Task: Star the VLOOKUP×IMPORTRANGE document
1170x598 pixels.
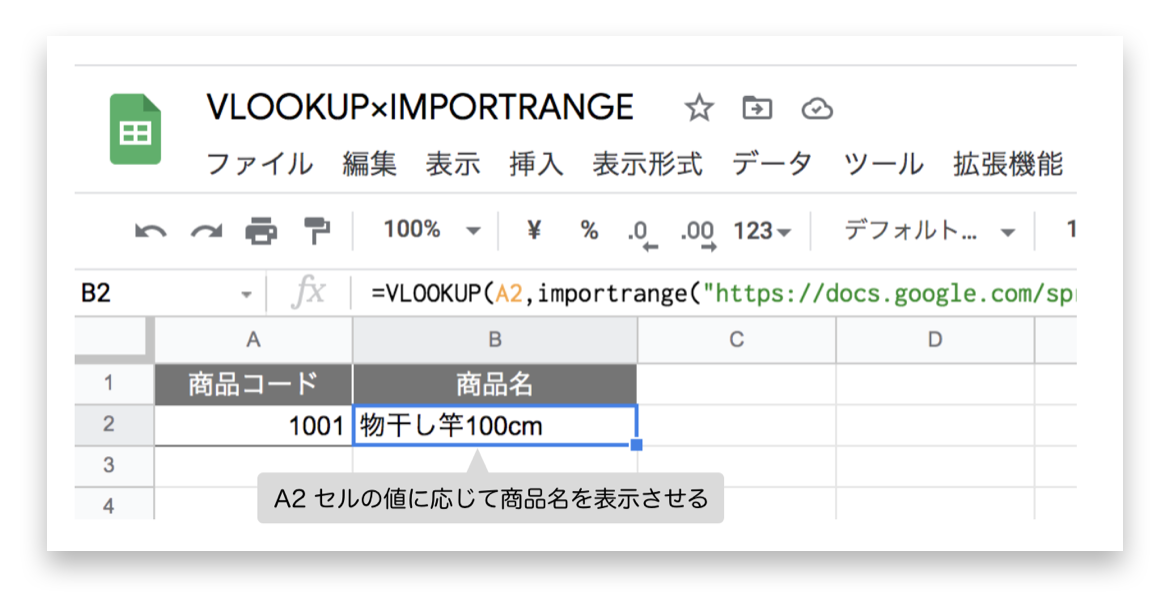Action: click(699, 109)
